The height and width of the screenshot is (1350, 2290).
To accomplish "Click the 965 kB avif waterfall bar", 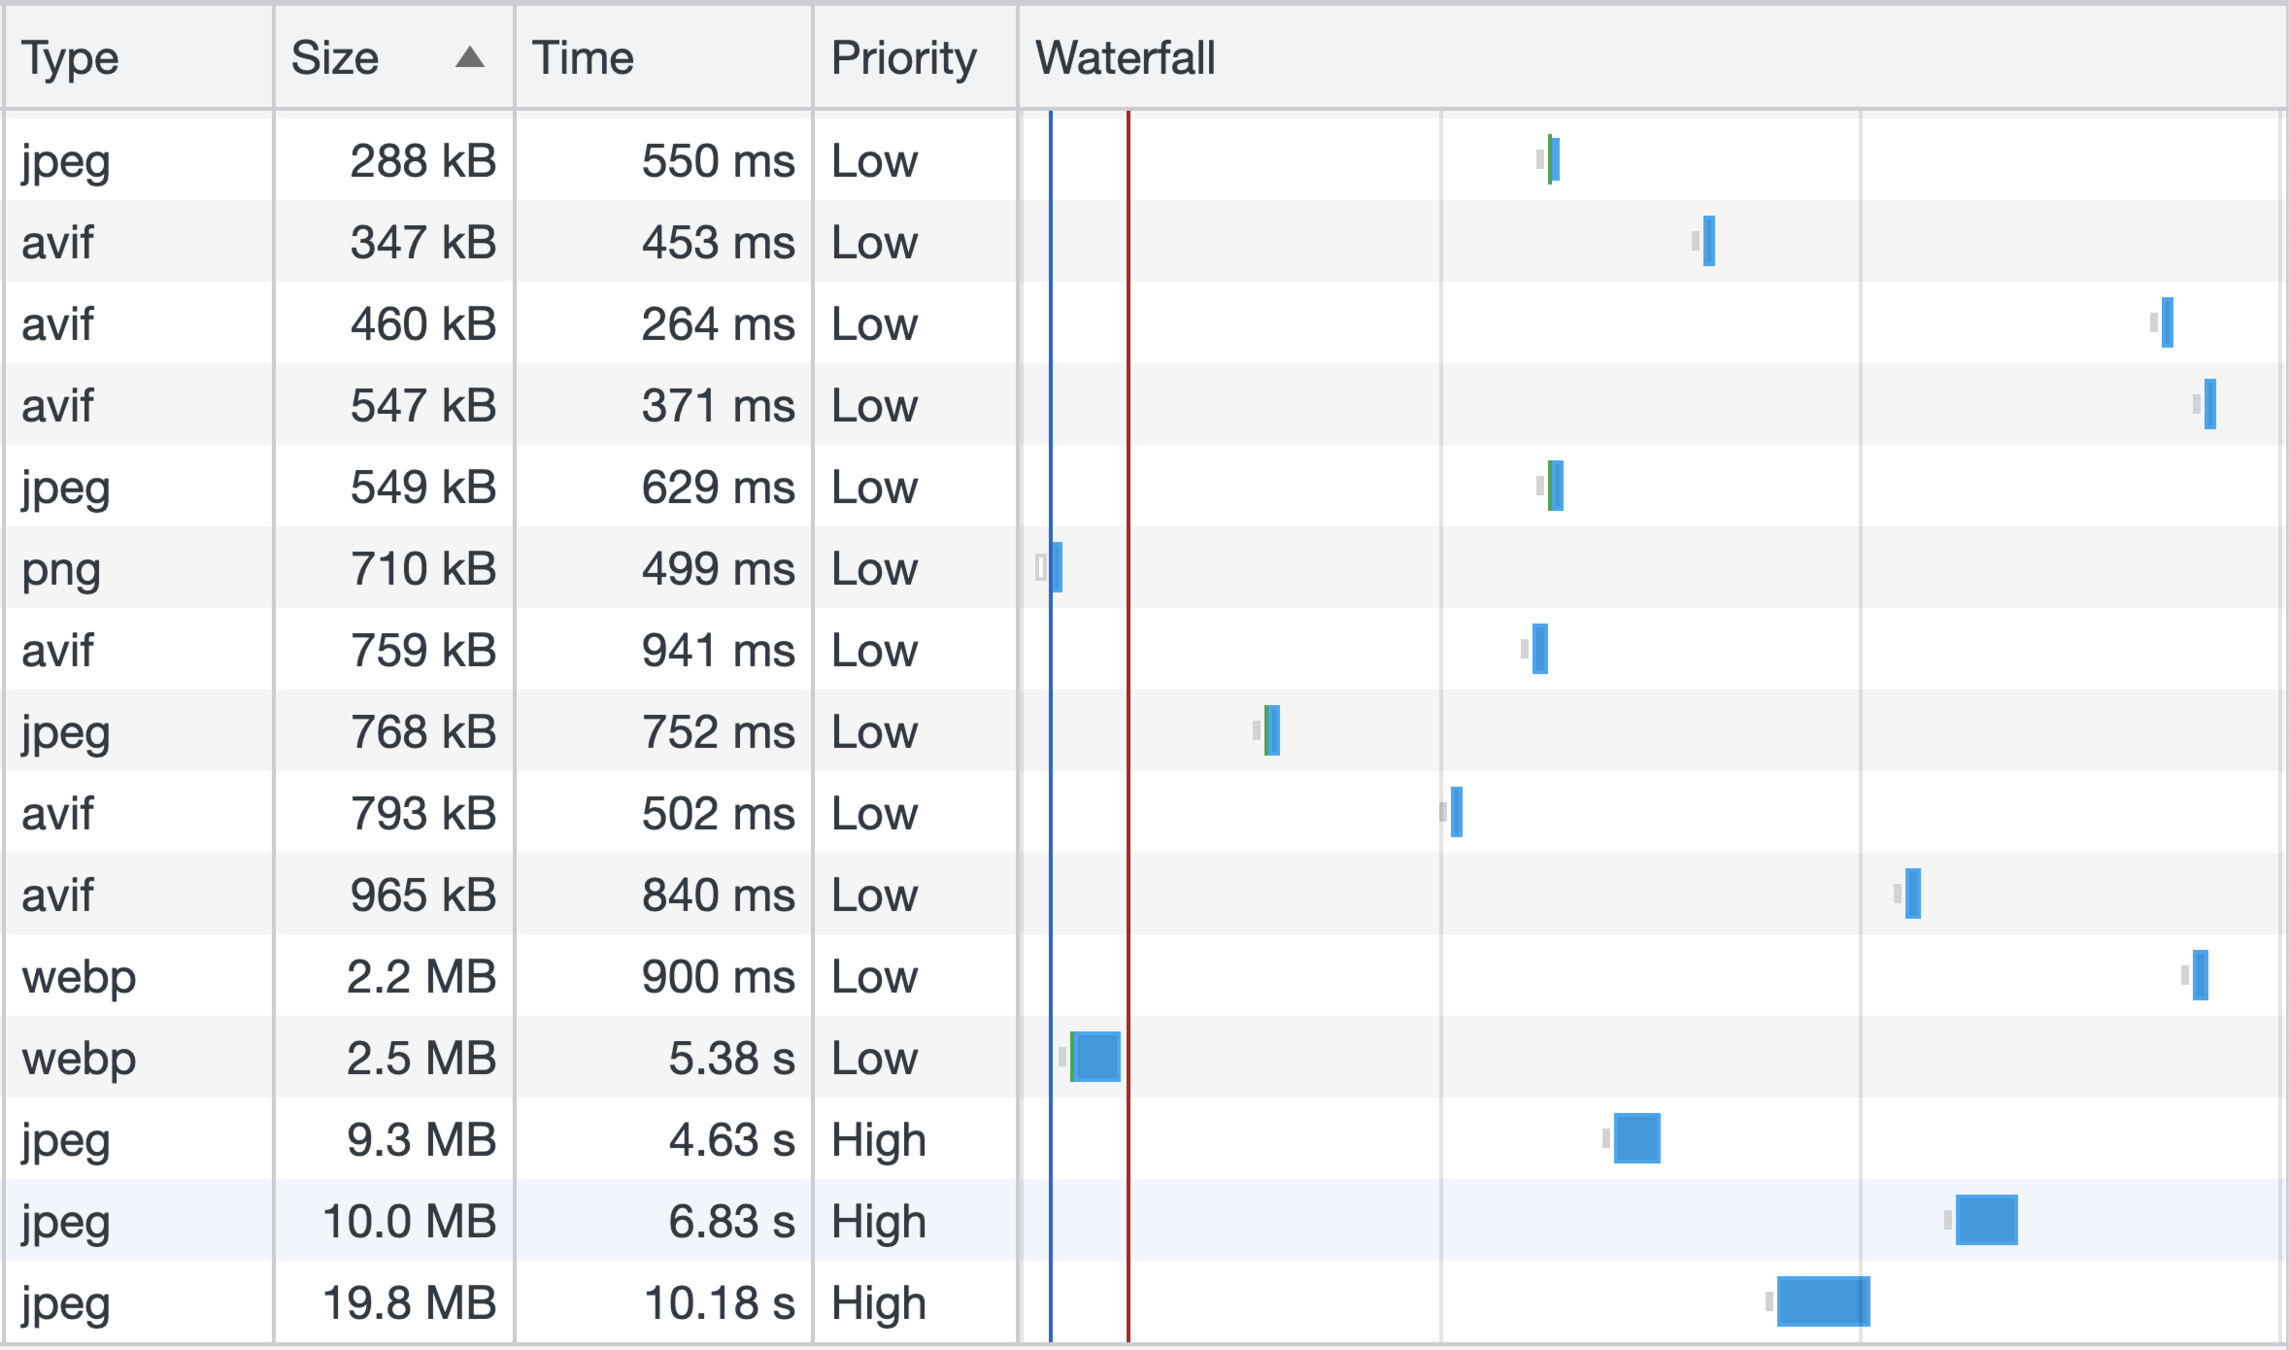I will (1913, 894).
